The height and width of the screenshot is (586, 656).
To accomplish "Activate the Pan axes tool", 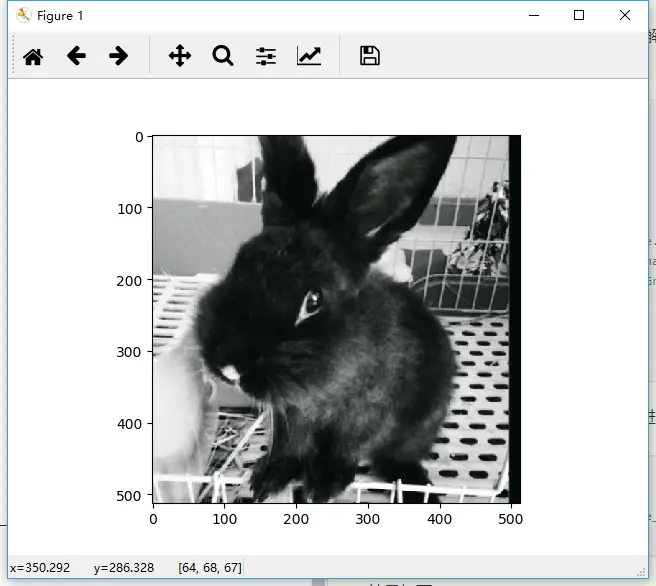I will coord(180,56).
